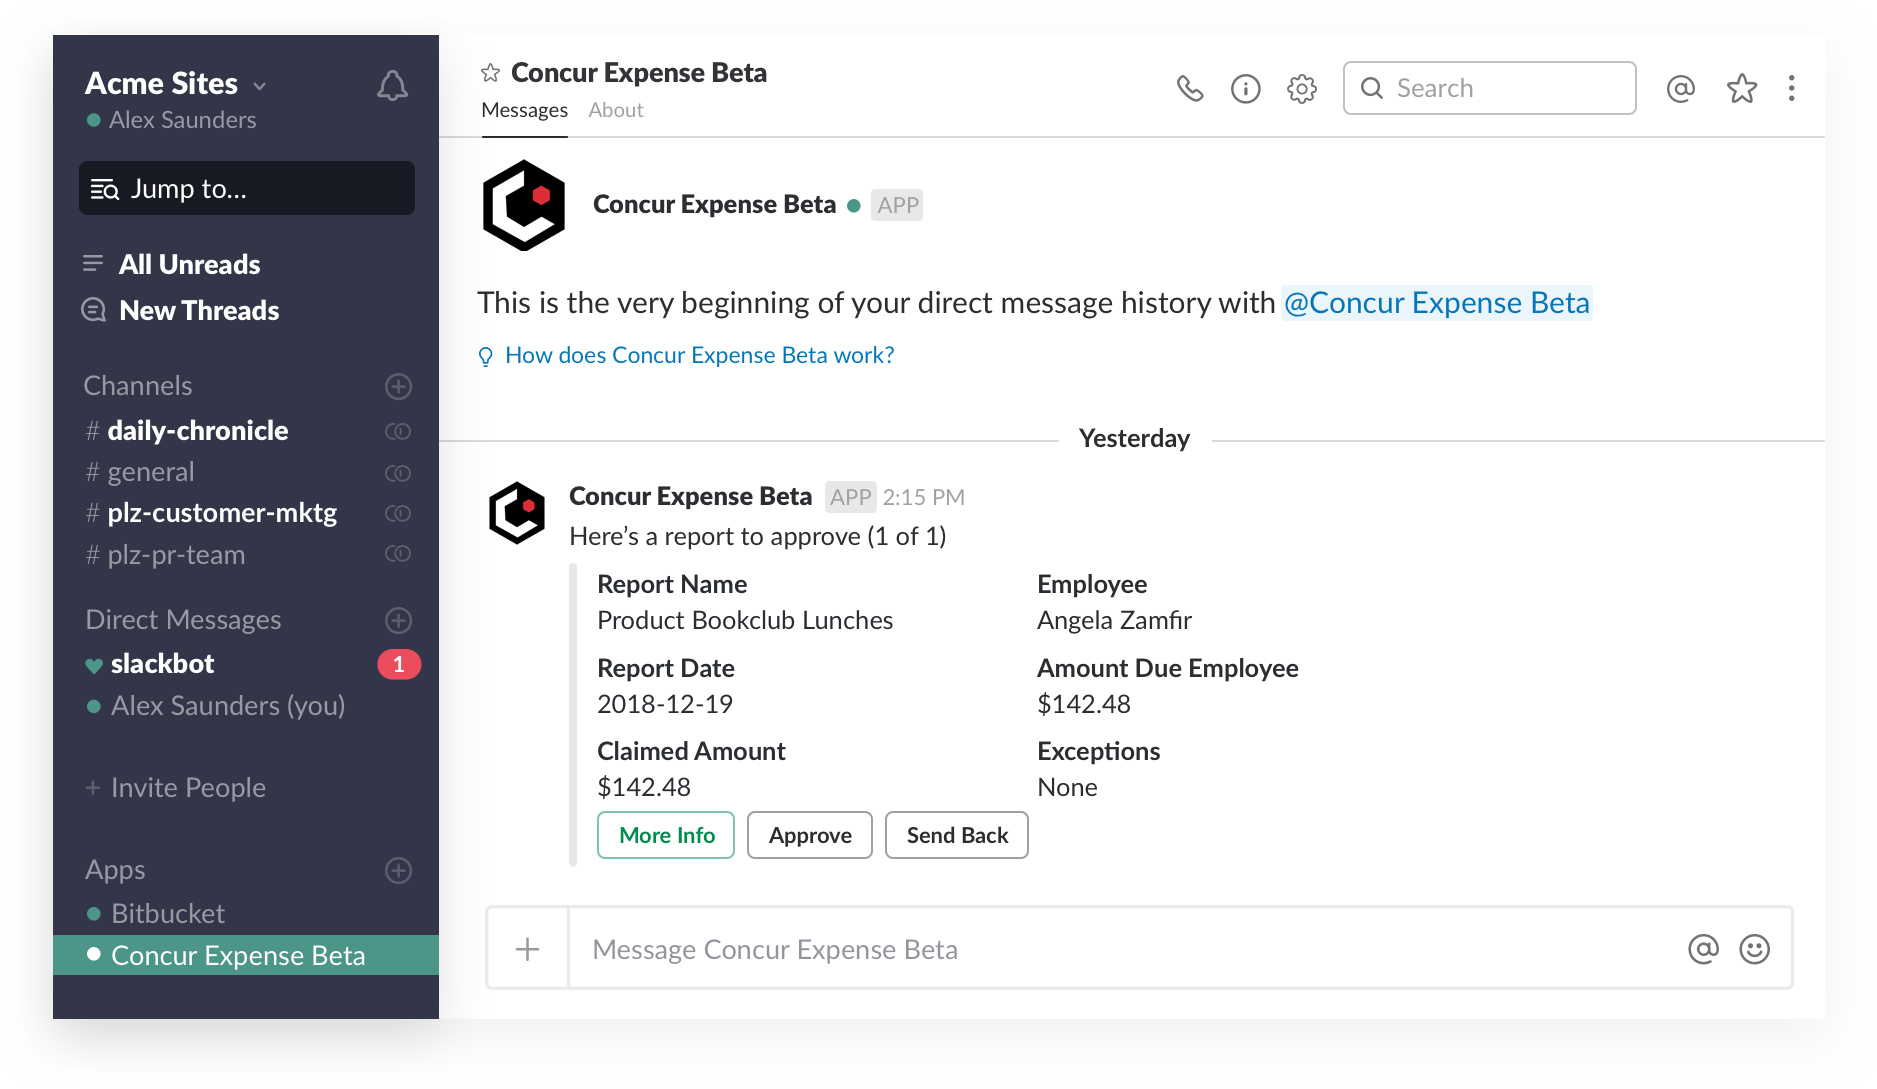
Task: Open the Acme Sites workspace menu
Action: coord(175,83)
